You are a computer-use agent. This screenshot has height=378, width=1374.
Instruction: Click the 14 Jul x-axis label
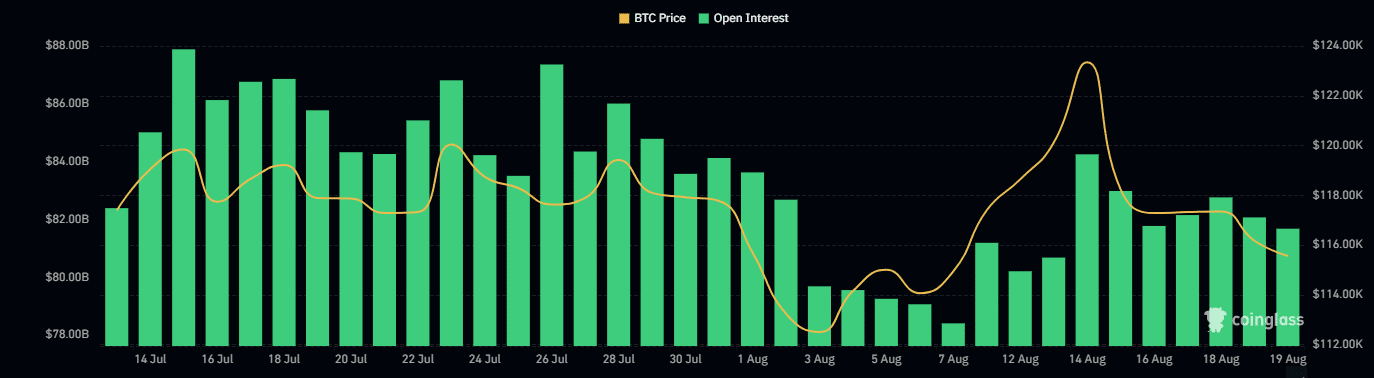click(151, 359)
